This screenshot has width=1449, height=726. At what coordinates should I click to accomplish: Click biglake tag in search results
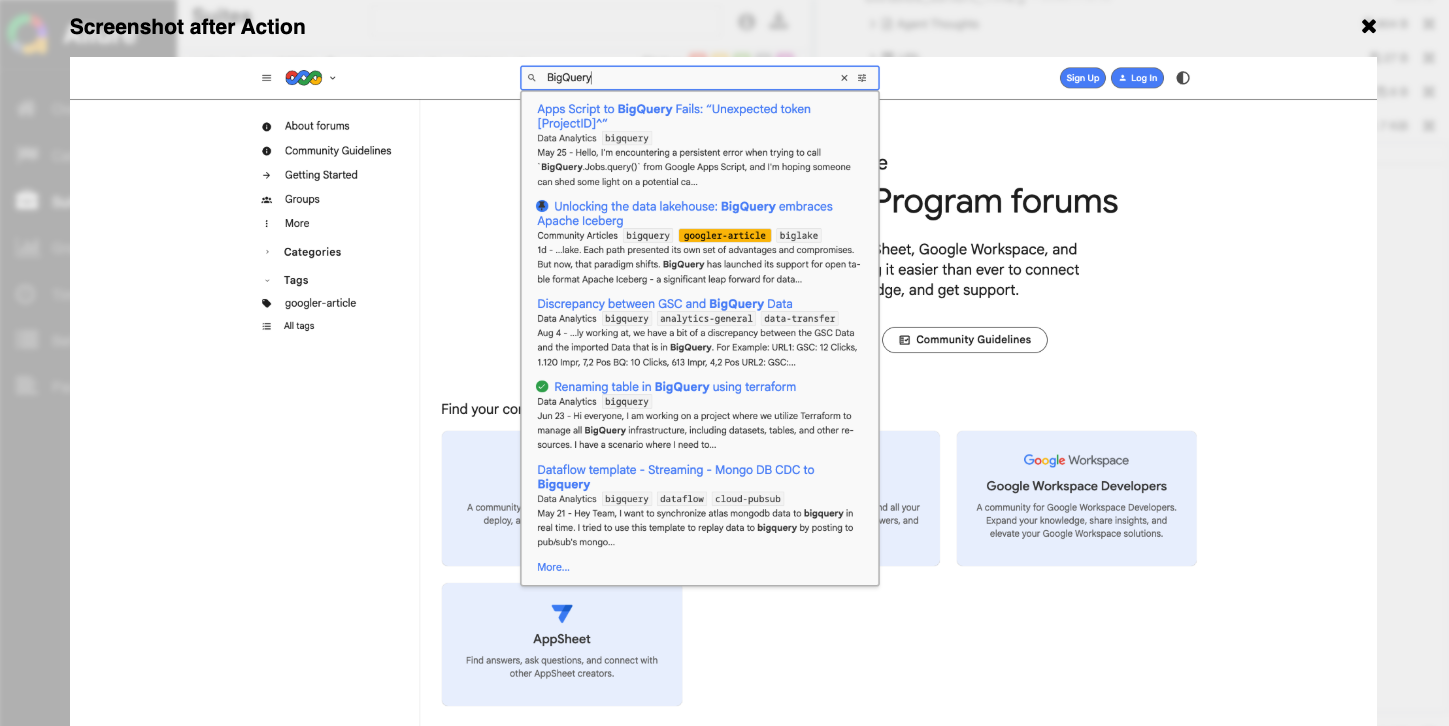point(799,236)
